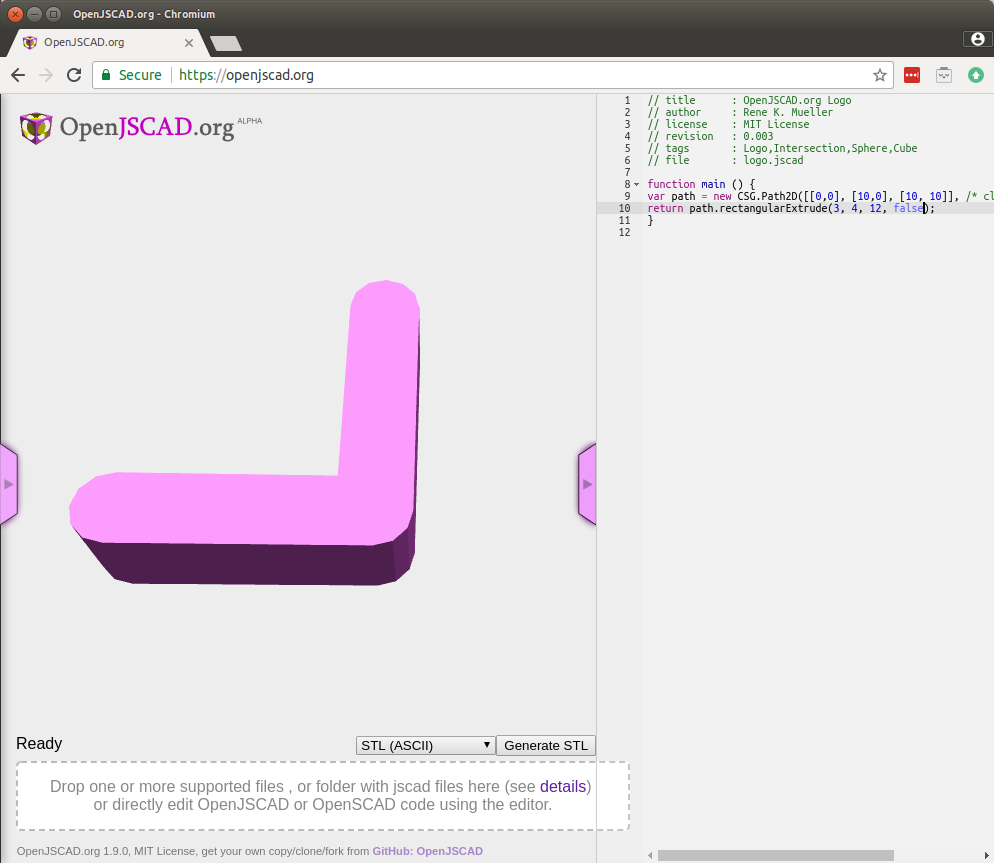Viewport: 994px width, 863px height.
Task: Click the closing brace on line 11
Action: coord(650,221)
